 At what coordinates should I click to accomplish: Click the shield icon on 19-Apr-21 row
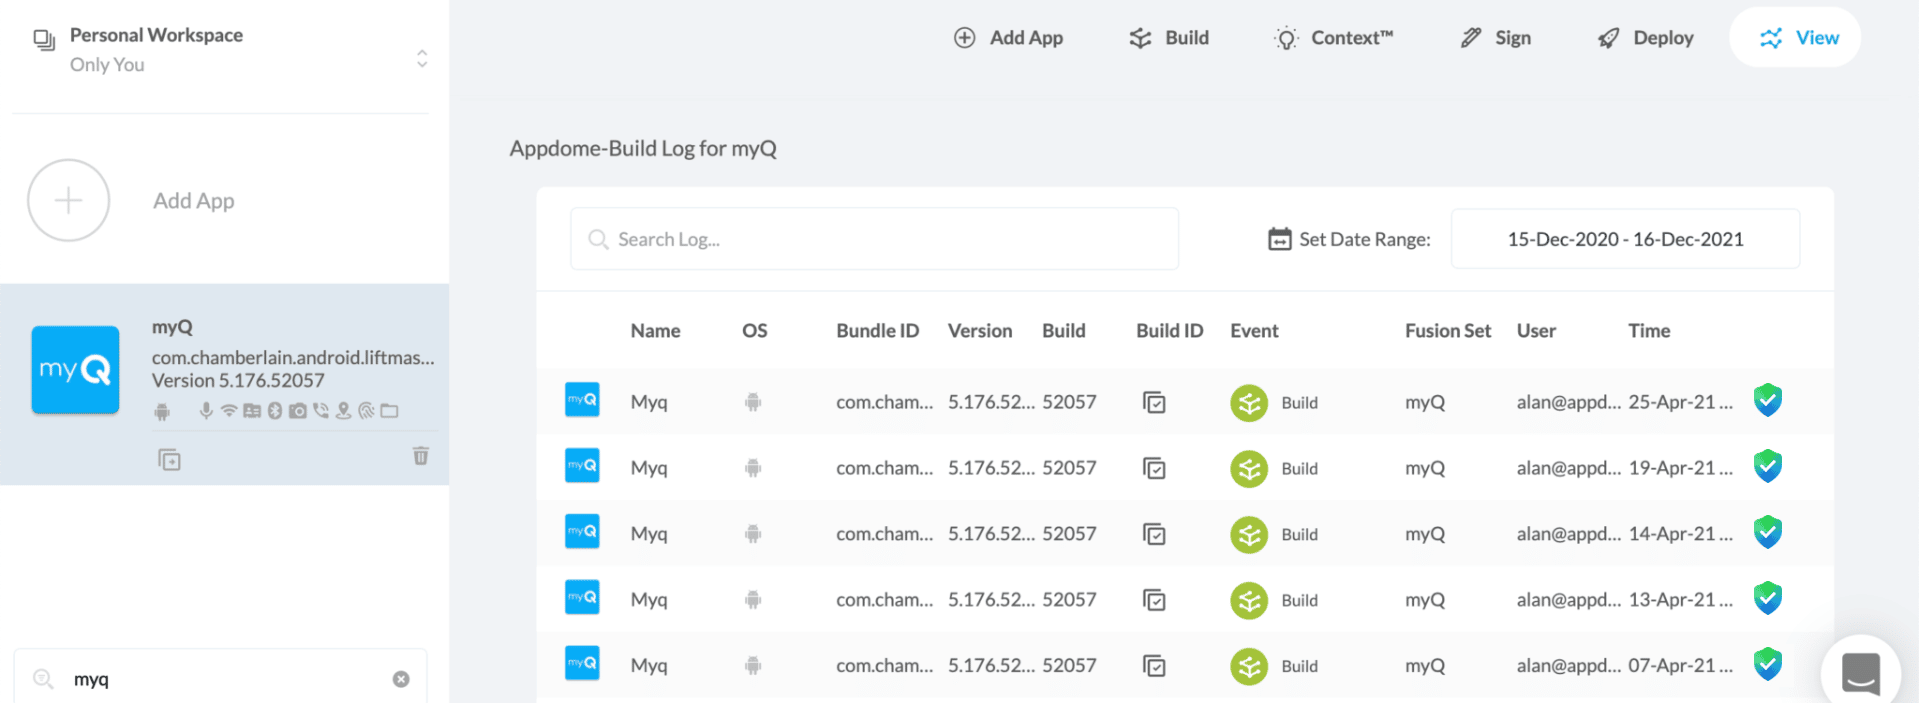1767,467
